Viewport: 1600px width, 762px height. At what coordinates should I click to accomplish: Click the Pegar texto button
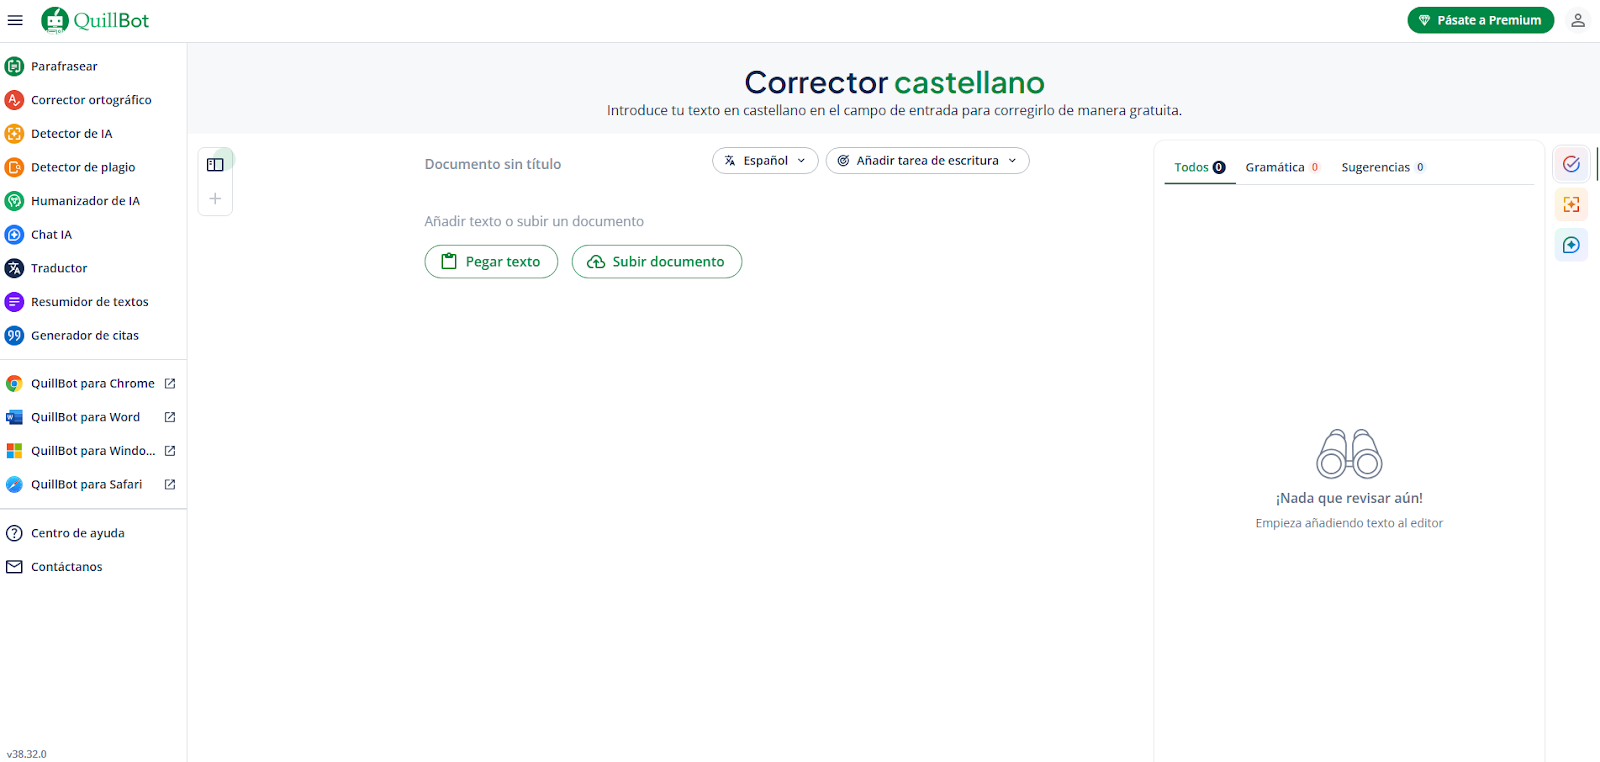[x=491, y=262]
